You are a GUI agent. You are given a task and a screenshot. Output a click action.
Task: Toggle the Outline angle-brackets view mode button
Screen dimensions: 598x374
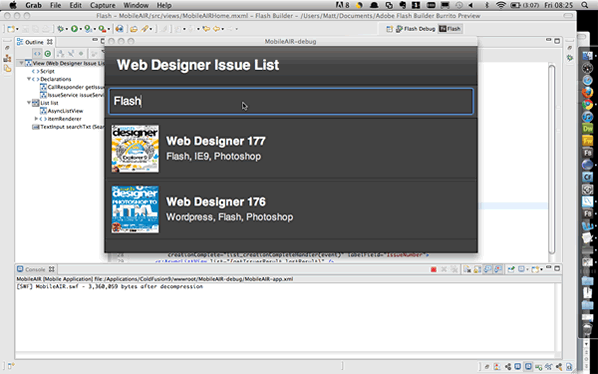pyautogui.click(x=37, y=54)
